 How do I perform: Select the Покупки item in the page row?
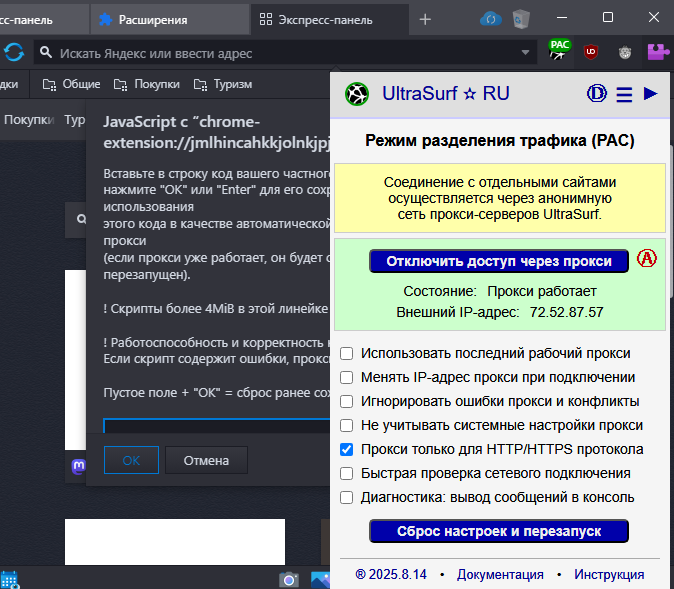29,120
